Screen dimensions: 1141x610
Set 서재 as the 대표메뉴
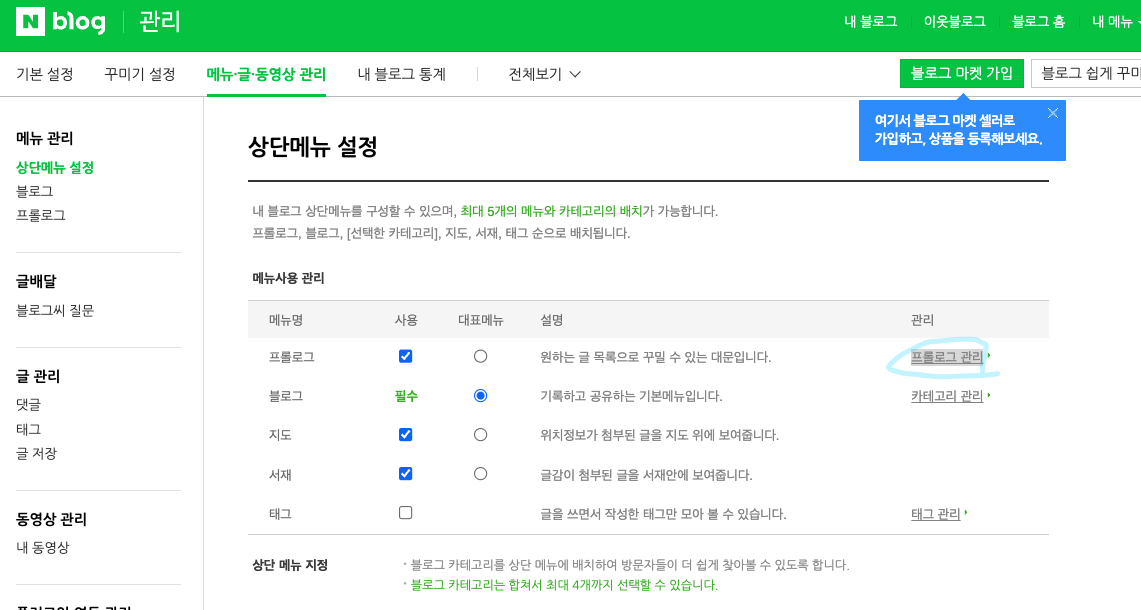point(480,474)
